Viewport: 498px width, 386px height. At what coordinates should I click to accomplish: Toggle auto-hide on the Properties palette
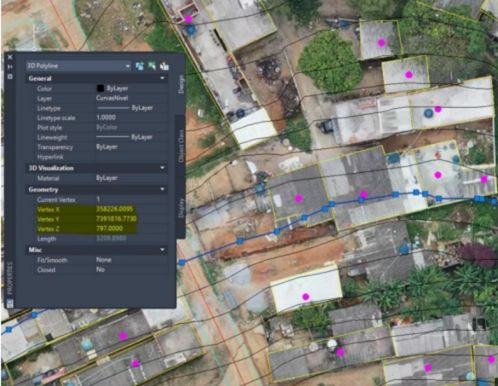click(x=10, y=67)
